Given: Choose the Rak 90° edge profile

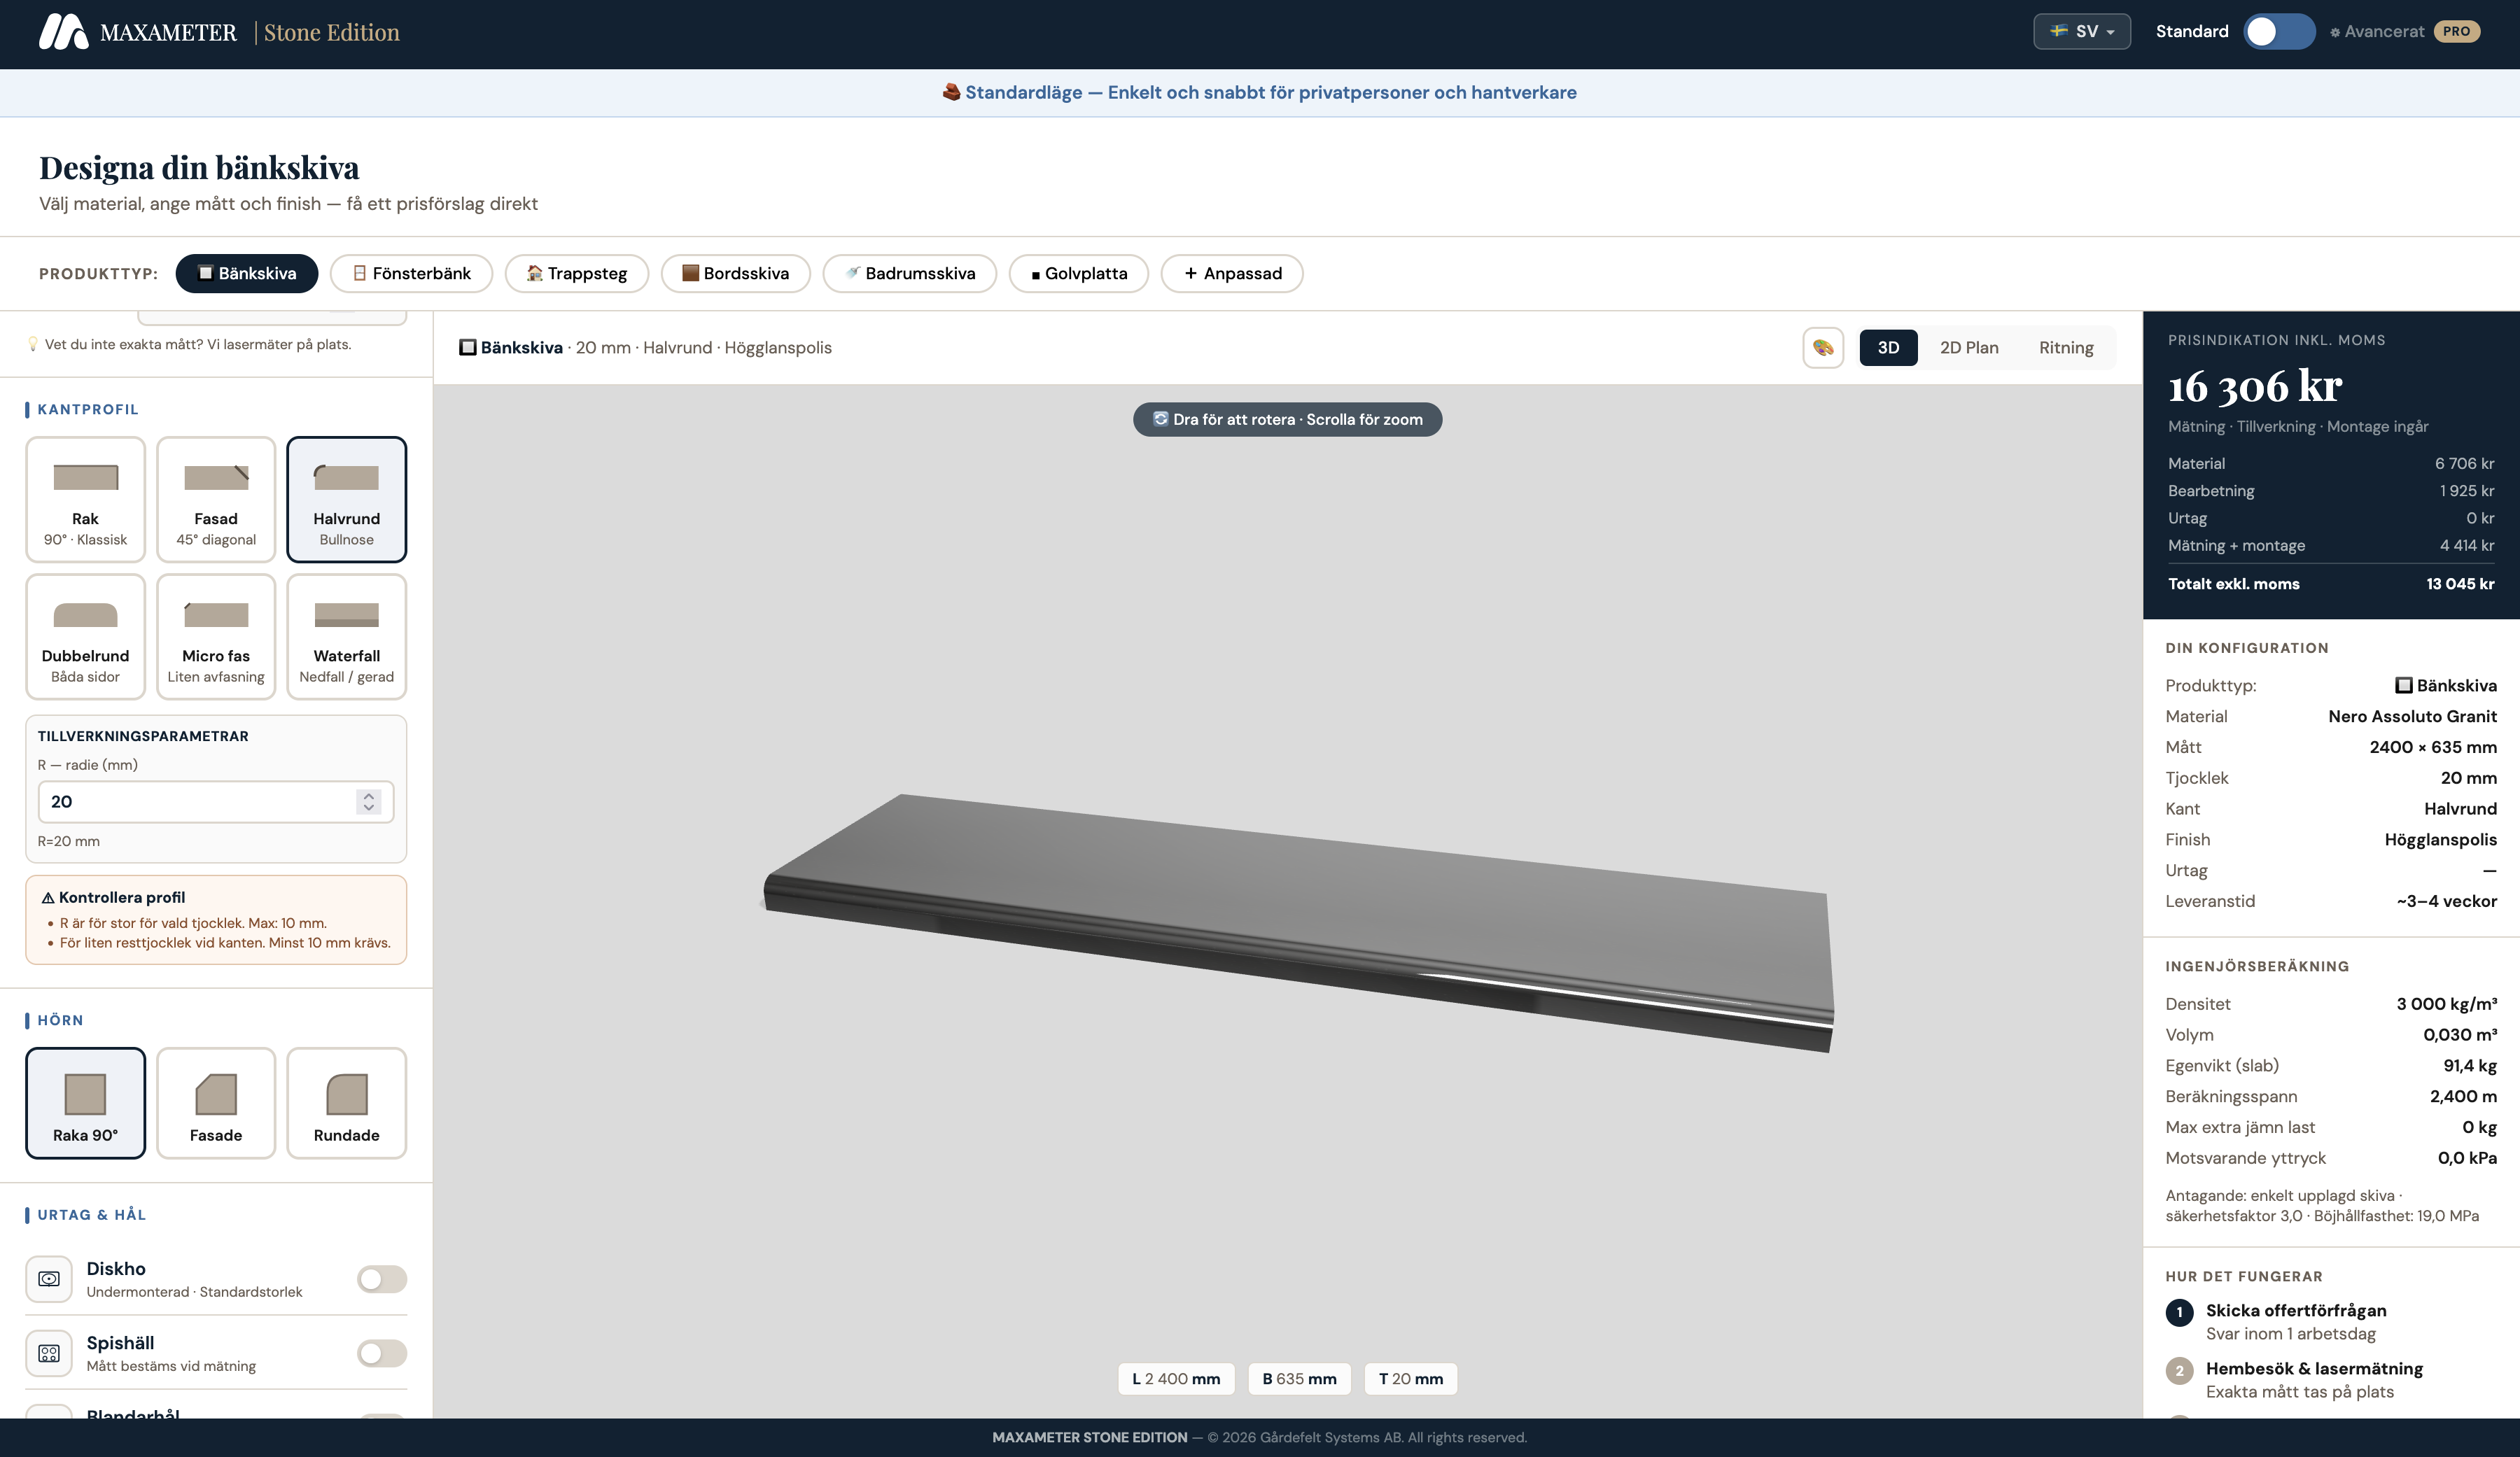Looking at the screenshot, I should 85,499.
